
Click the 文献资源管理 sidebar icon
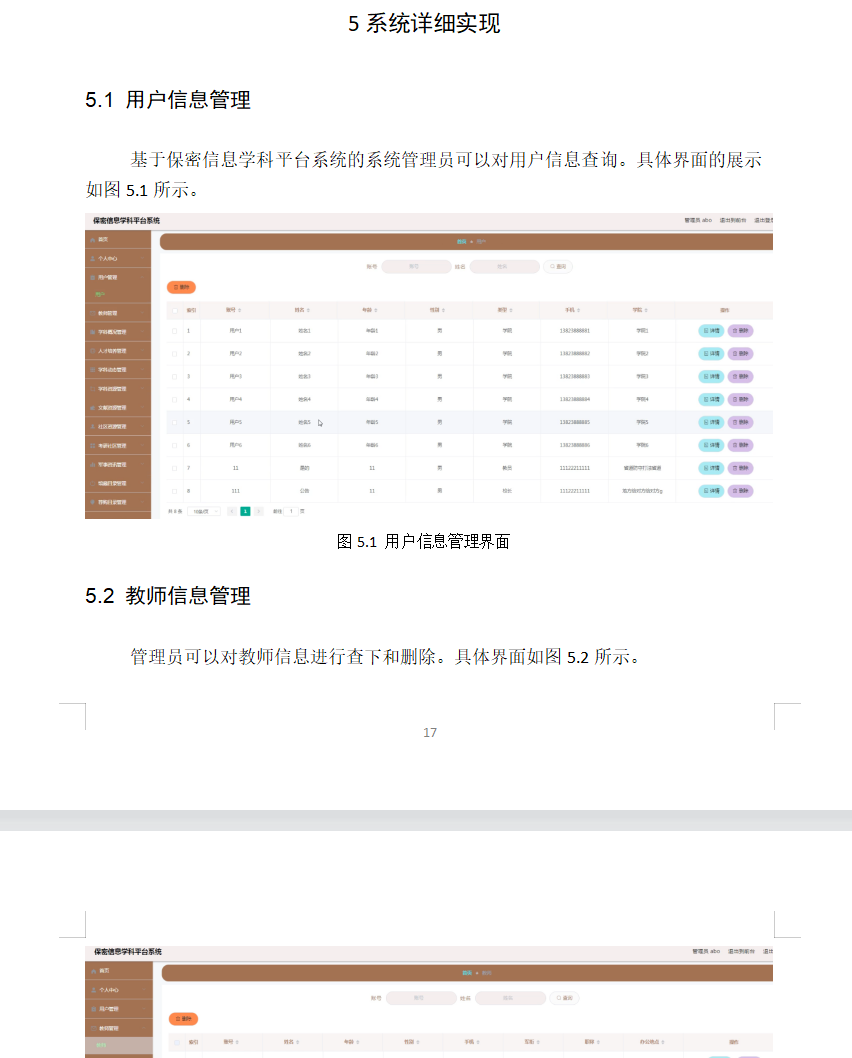coord(92,408)
